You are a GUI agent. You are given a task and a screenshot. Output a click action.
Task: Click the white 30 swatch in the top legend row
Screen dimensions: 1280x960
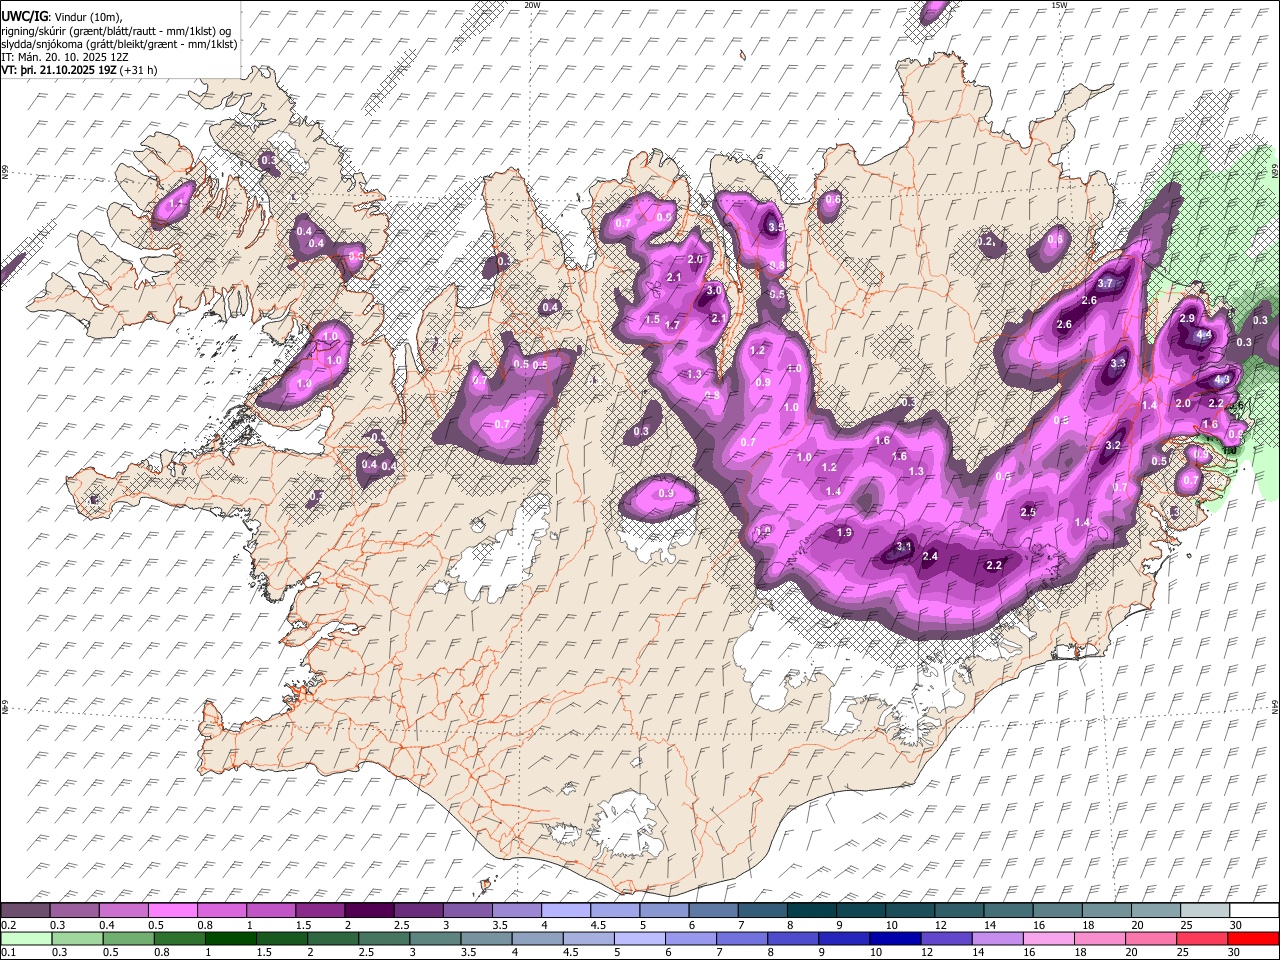pos(1252,910)
